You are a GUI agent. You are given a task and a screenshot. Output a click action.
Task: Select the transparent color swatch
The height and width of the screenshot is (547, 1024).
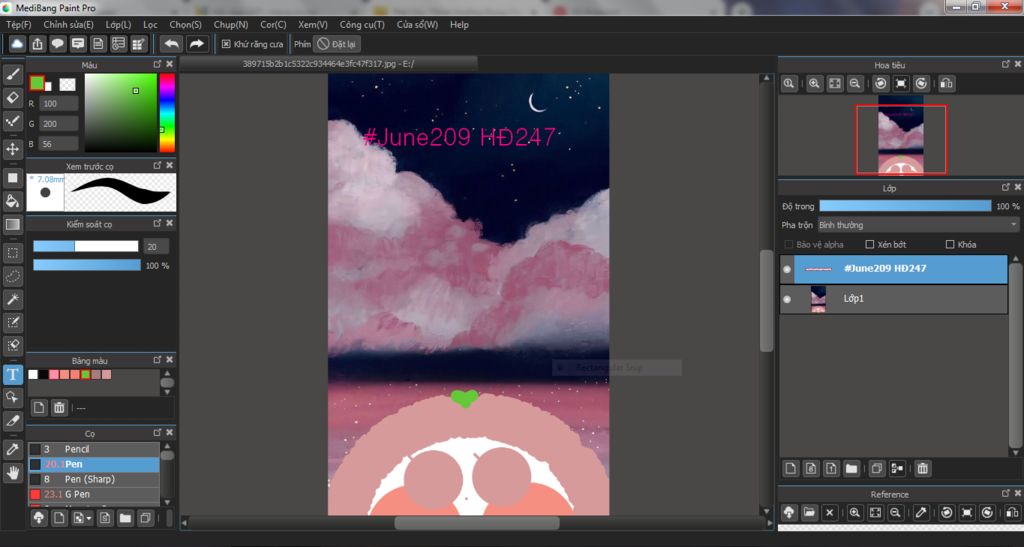67,84
